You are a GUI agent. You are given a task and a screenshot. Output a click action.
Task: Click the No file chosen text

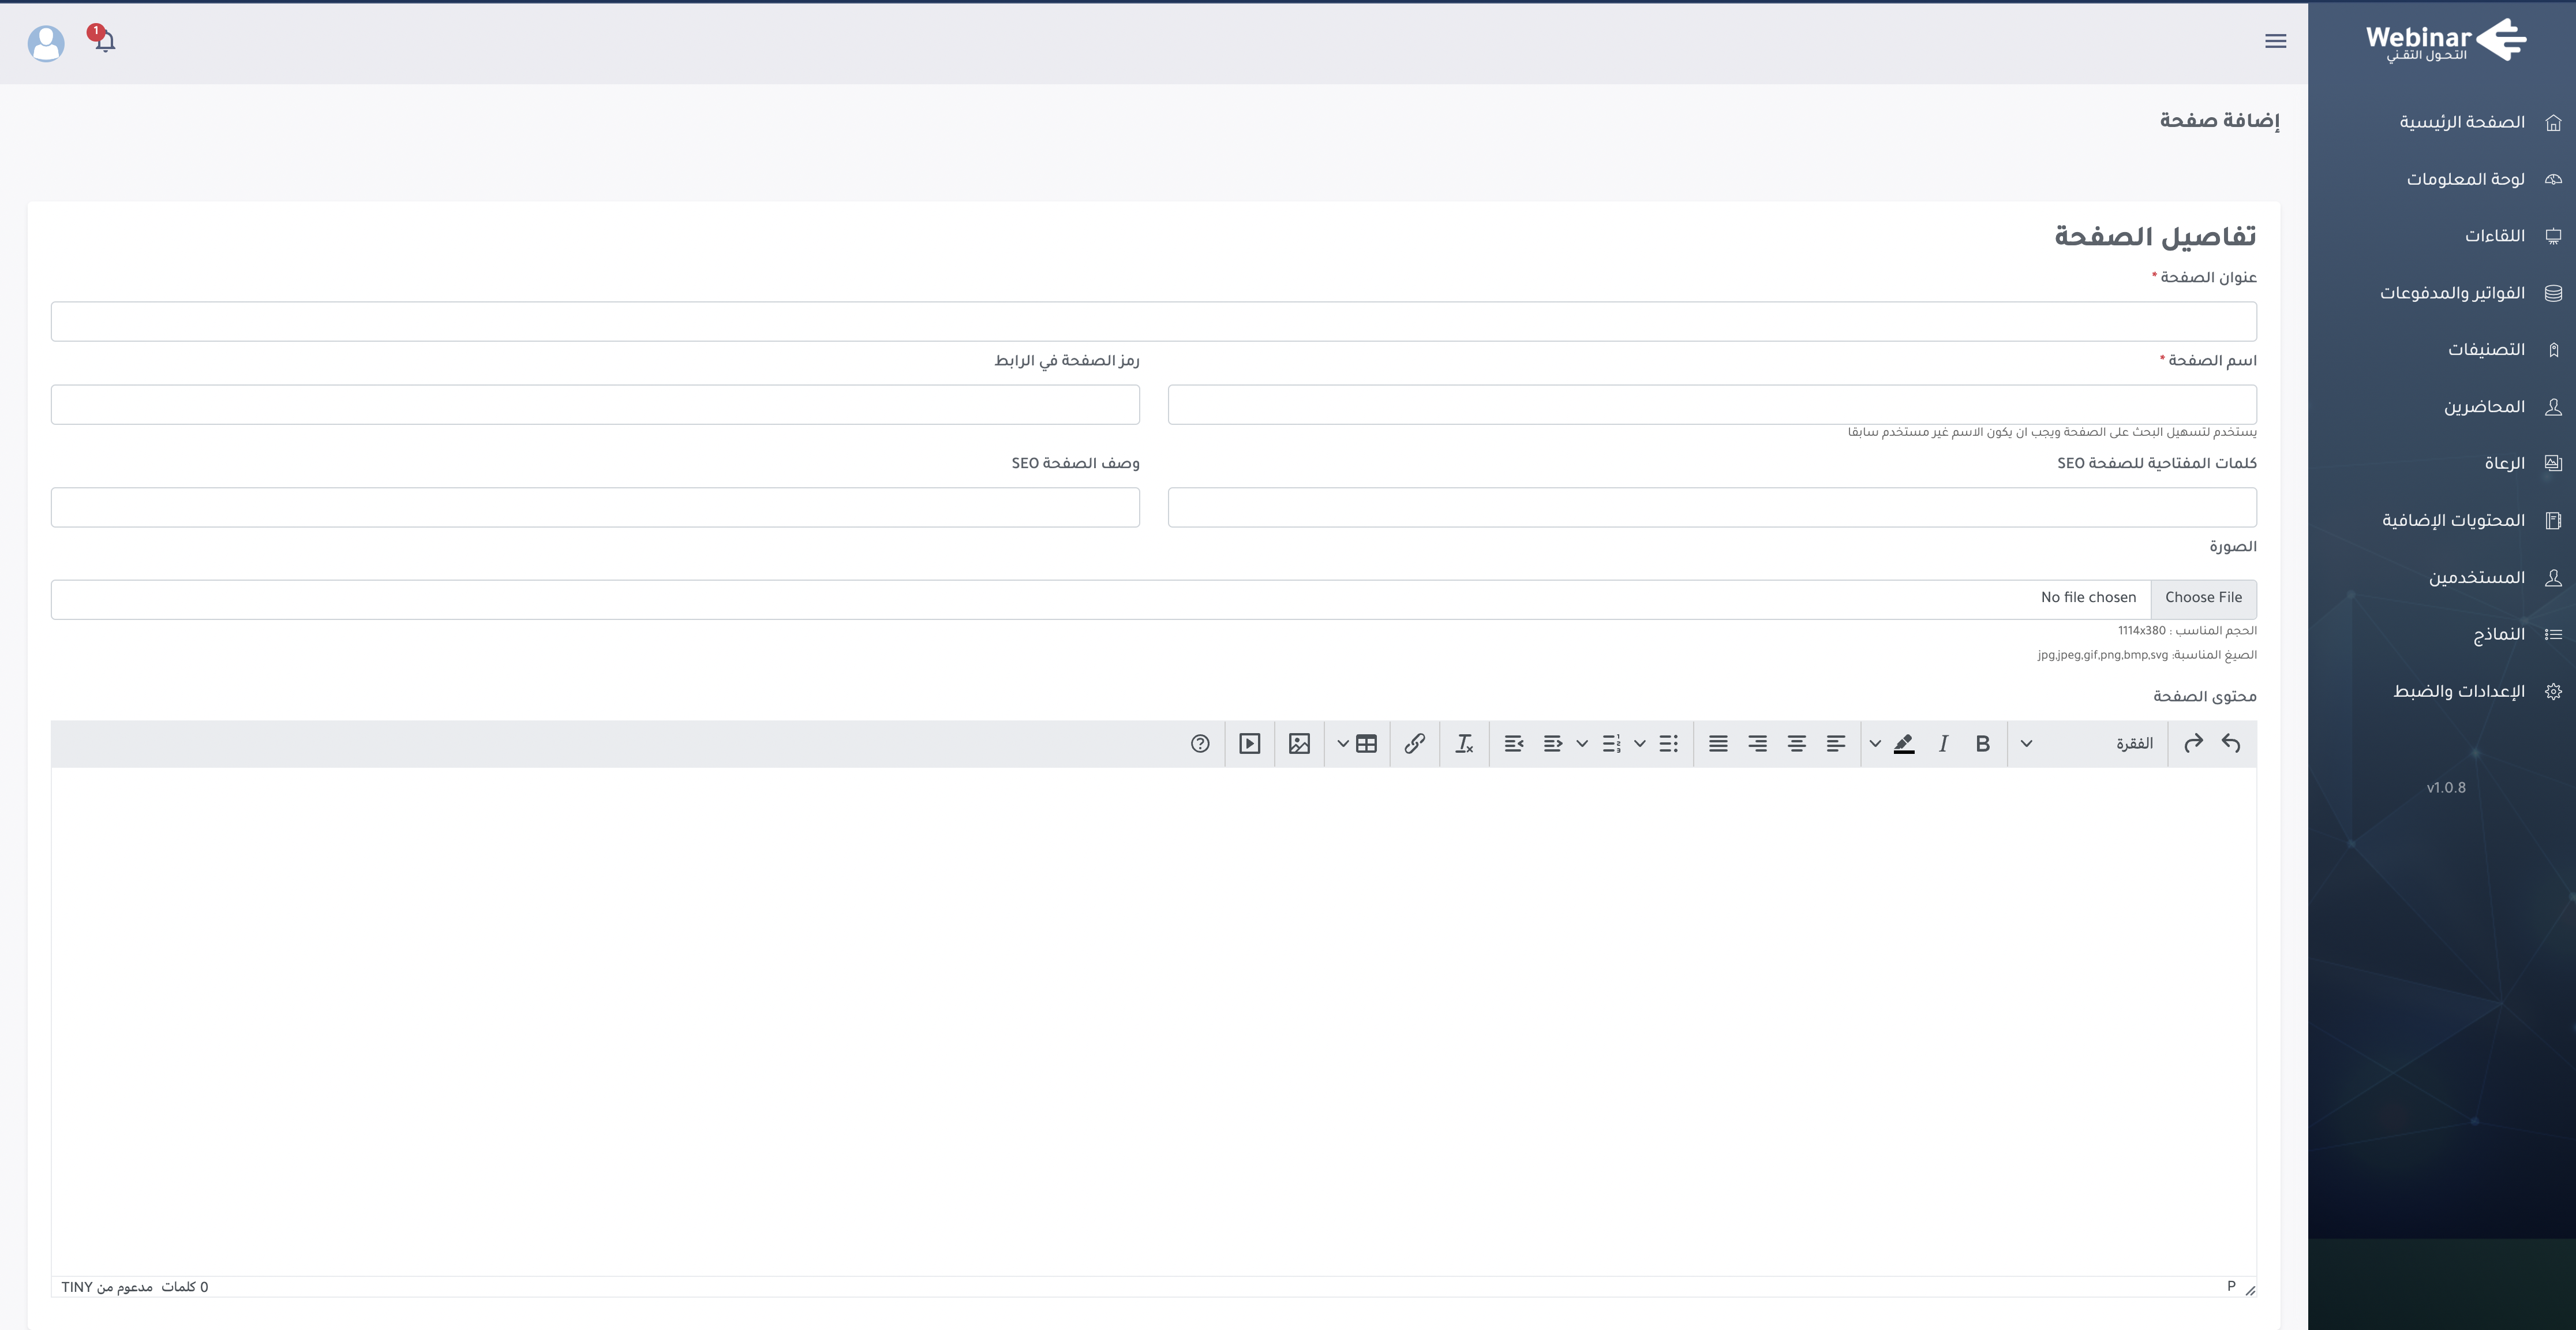[x=2088, y=598]
